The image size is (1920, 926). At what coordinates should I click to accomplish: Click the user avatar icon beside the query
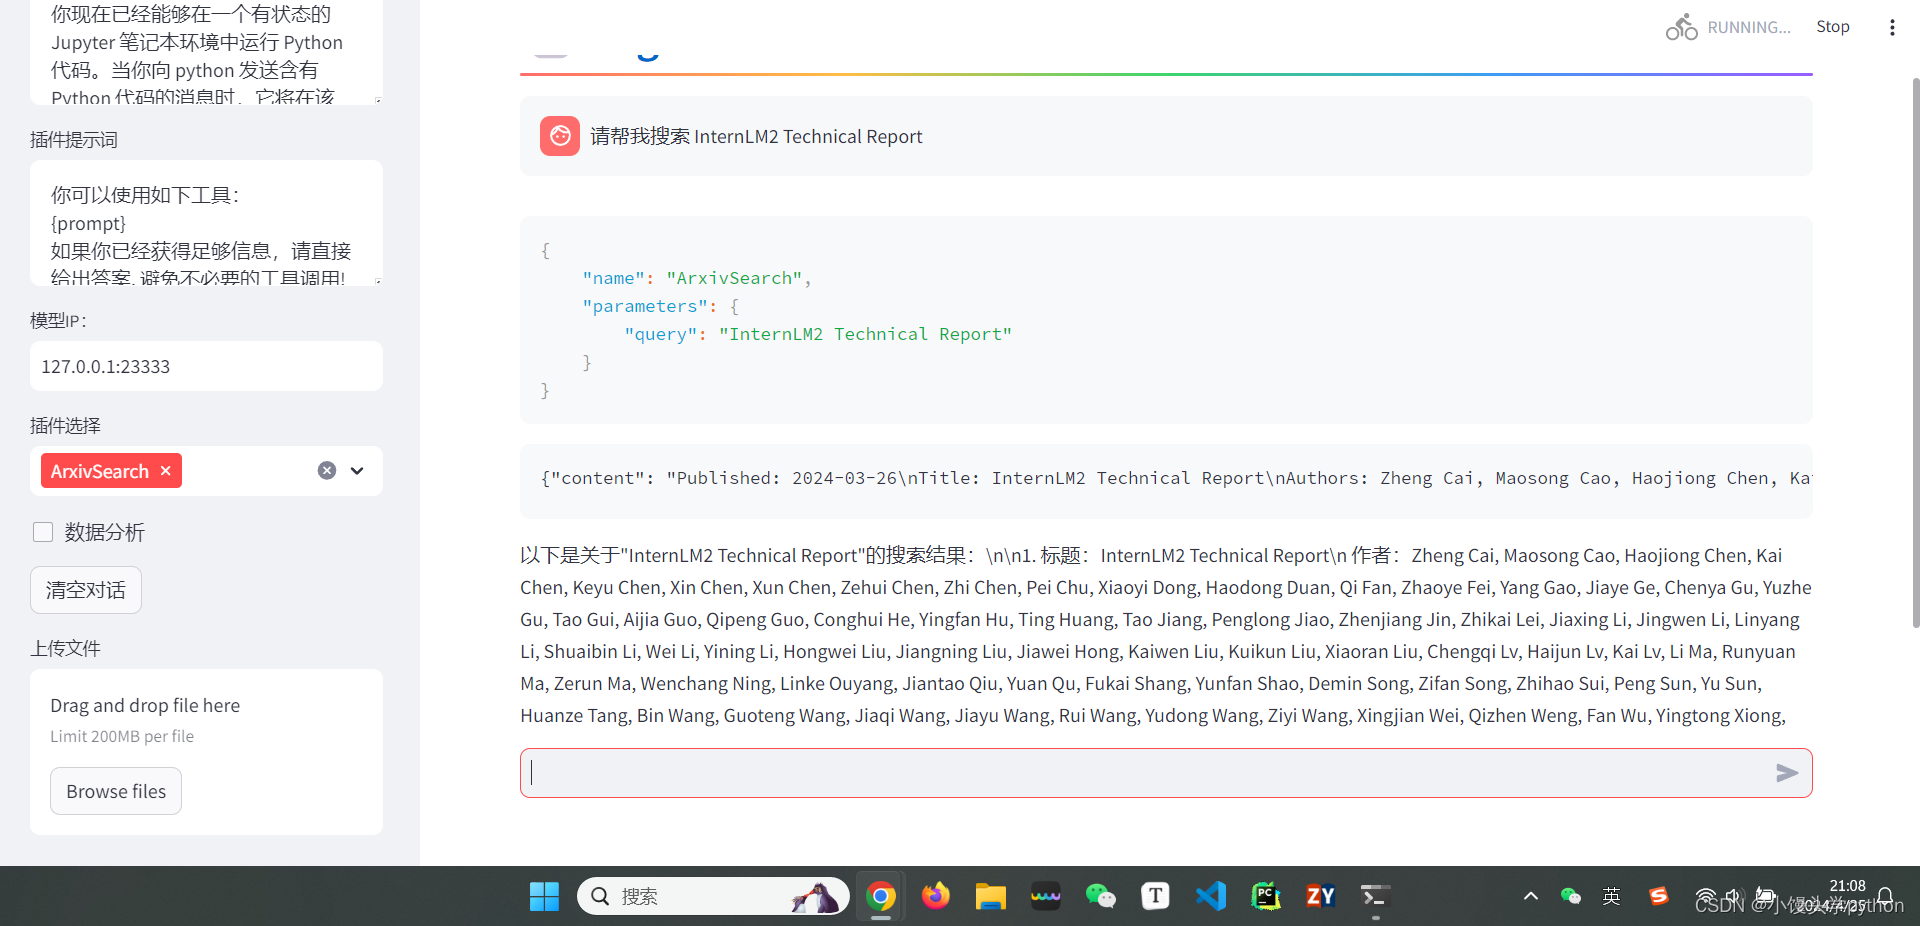point(560,136)
